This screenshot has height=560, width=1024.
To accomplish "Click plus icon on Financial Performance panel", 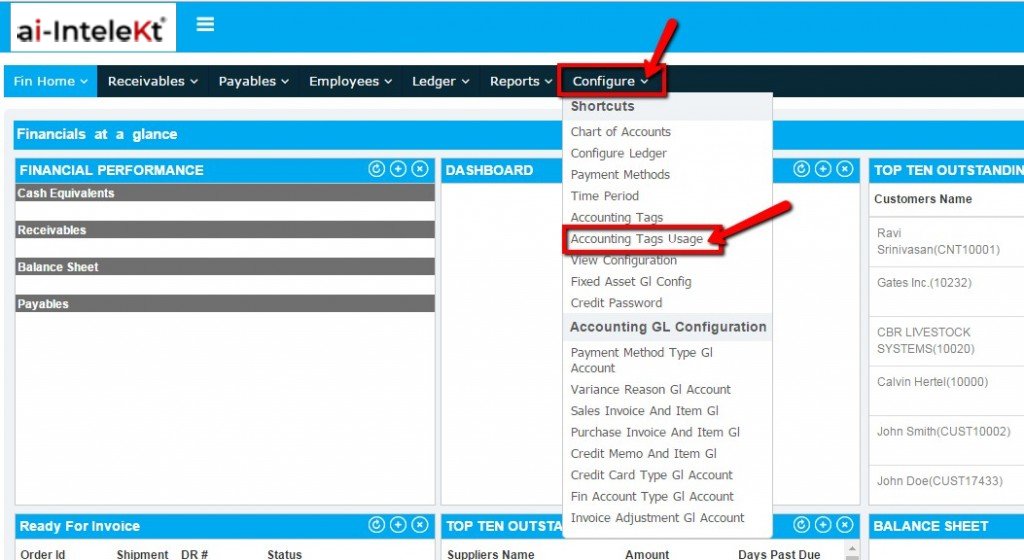I will [x=398, y=169].
